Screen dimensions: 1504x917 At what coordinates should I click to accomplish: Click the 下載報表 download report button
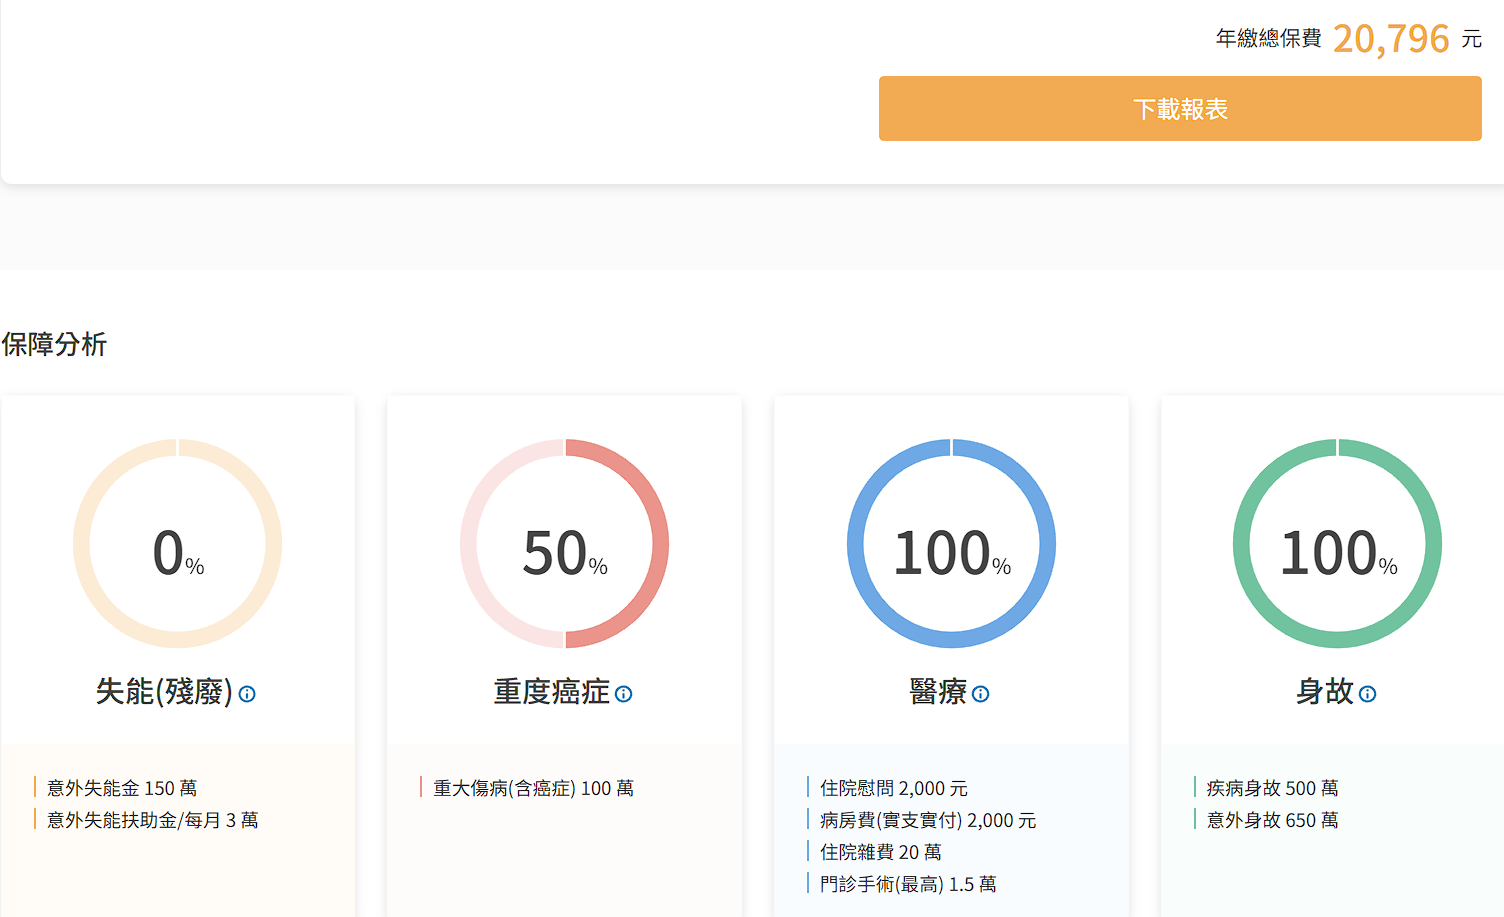tap(1179, 108)
